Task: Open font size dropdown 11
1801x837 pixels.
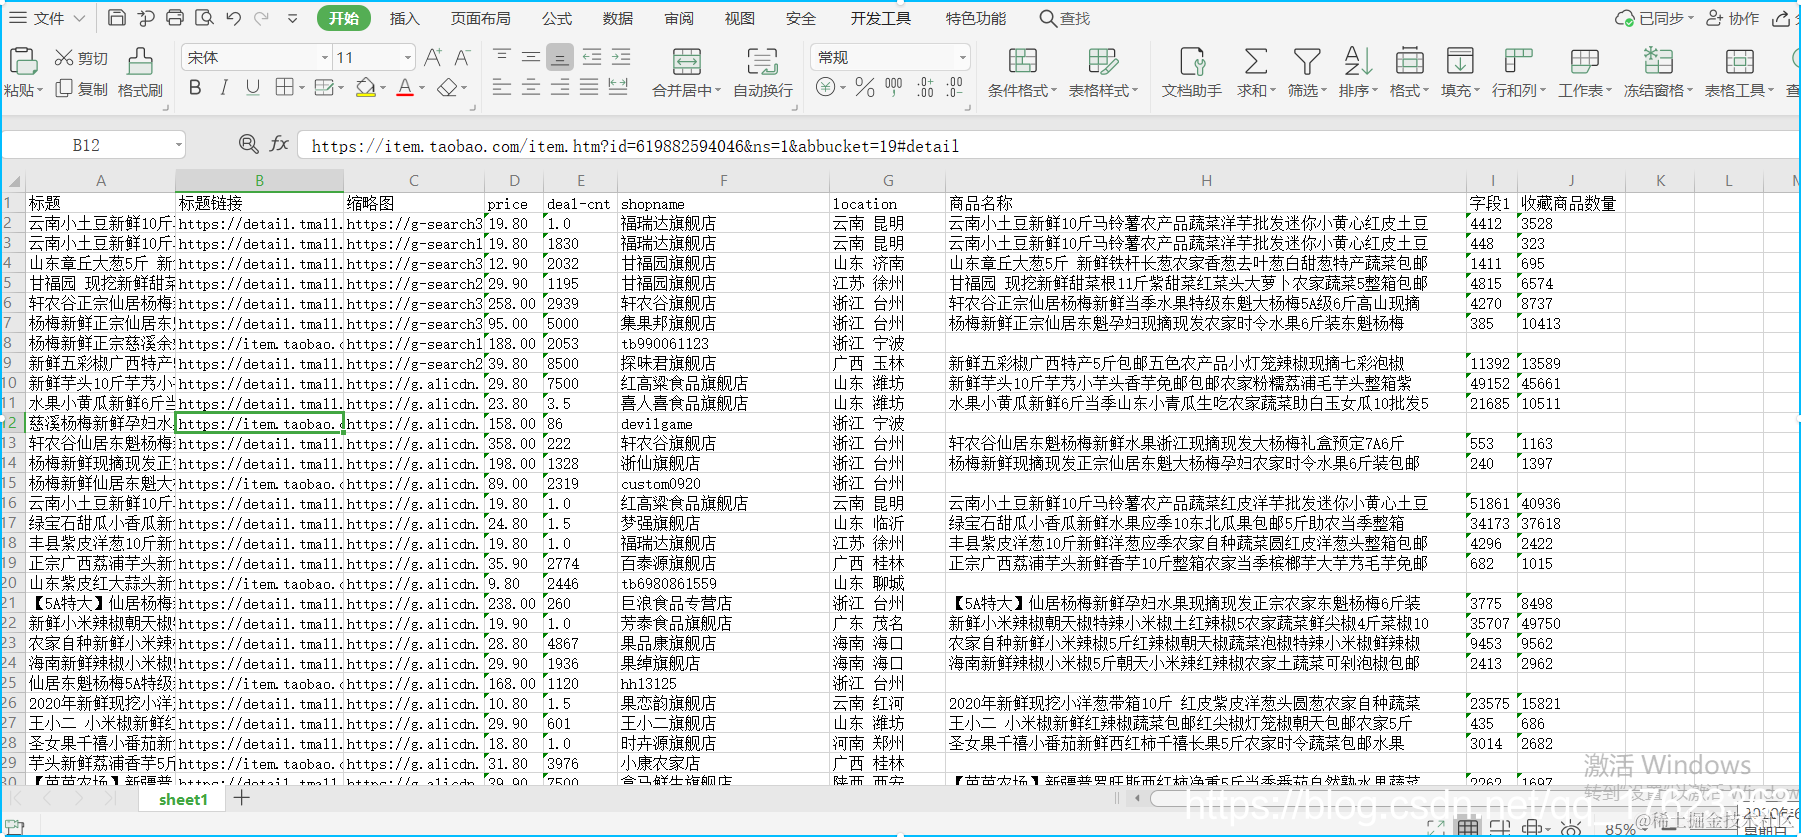Action: [x=407, y=58]
